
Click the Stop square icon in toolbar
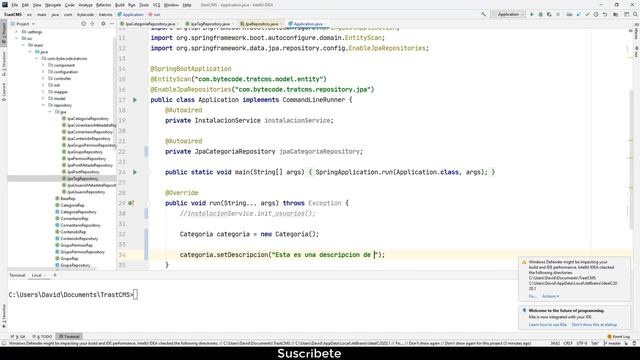pos(558,14)
